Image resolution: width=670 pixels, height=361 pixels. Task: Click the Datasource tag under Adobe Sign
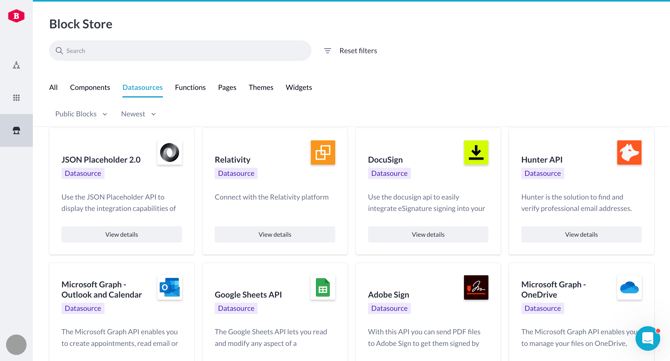pyautogui.click(x=389, y=308)
